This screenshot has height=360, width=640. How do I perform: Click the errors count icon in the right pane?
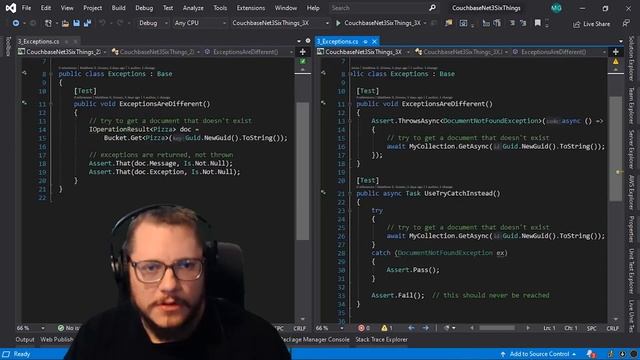click(x=361, y=328)
